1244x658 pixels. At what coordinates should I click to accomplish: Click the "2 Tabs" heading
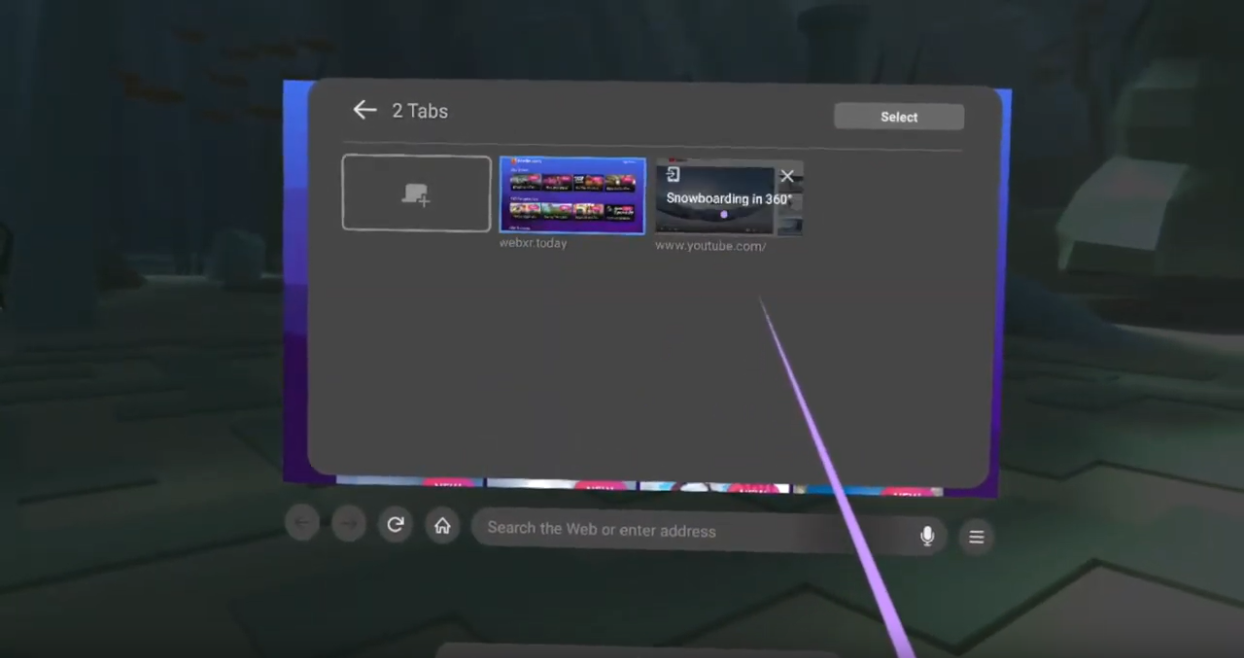click(419, 111)
